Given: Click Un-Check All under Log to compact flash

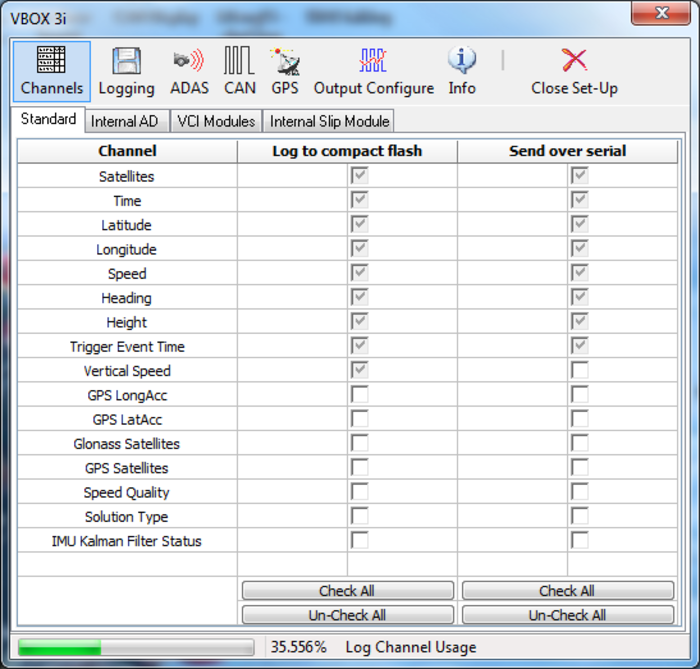Looking at the screenshot, I should (x=347, y=615).
